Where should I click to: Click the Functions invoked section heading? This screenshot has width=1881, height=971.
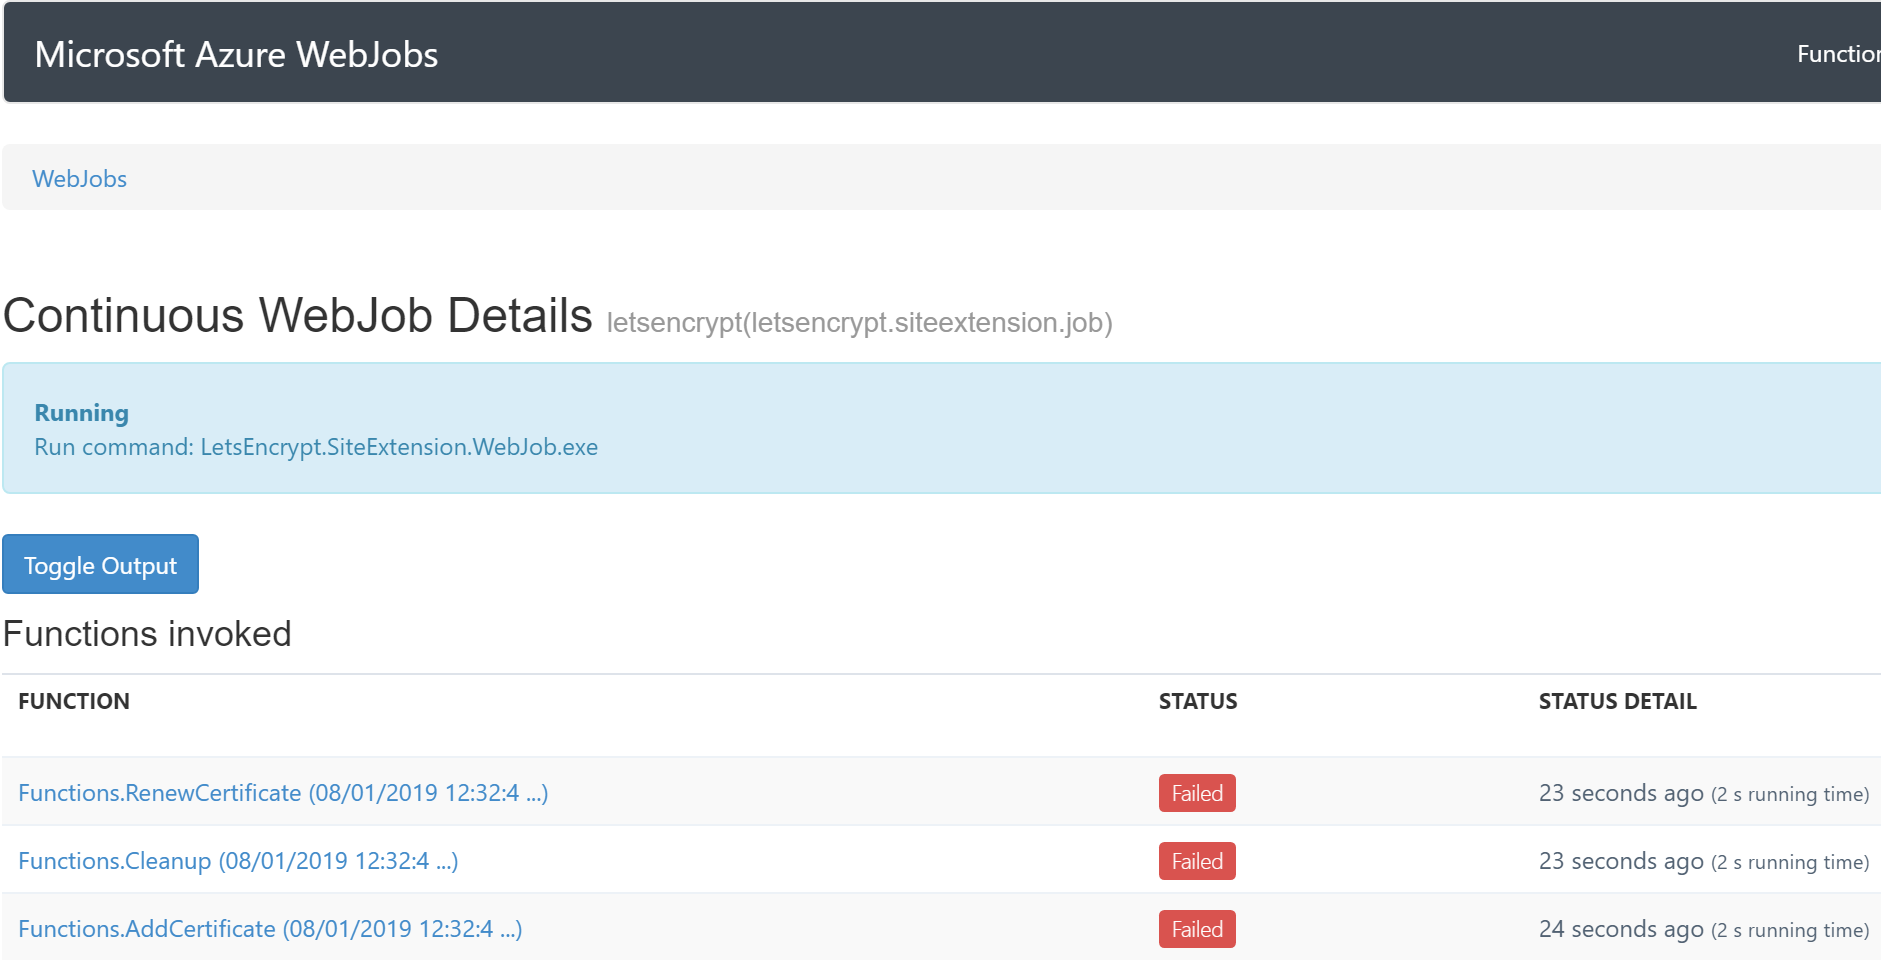pyautogui.click(x=147, y=634)
